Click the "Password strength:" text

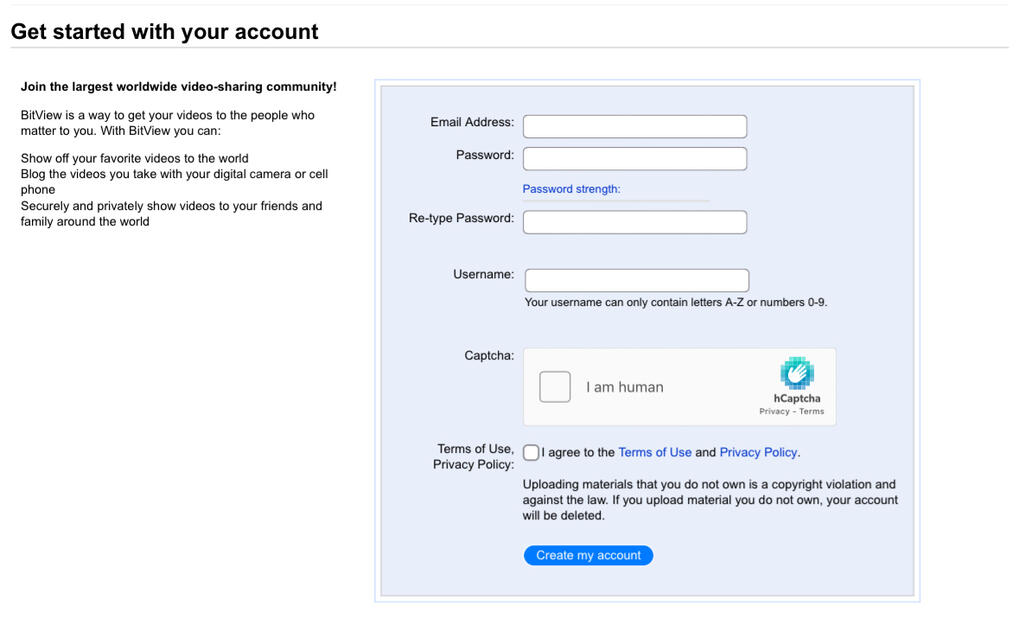point(571,189)
